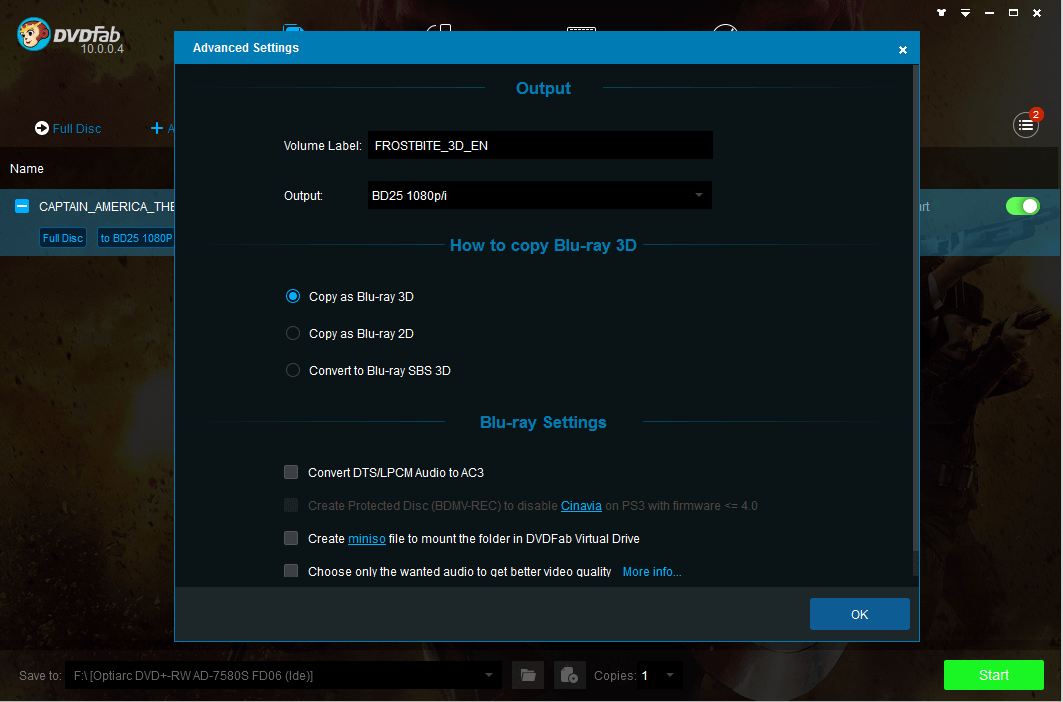
Task: Click the DVDFab monkey logo
Action: 34,35
